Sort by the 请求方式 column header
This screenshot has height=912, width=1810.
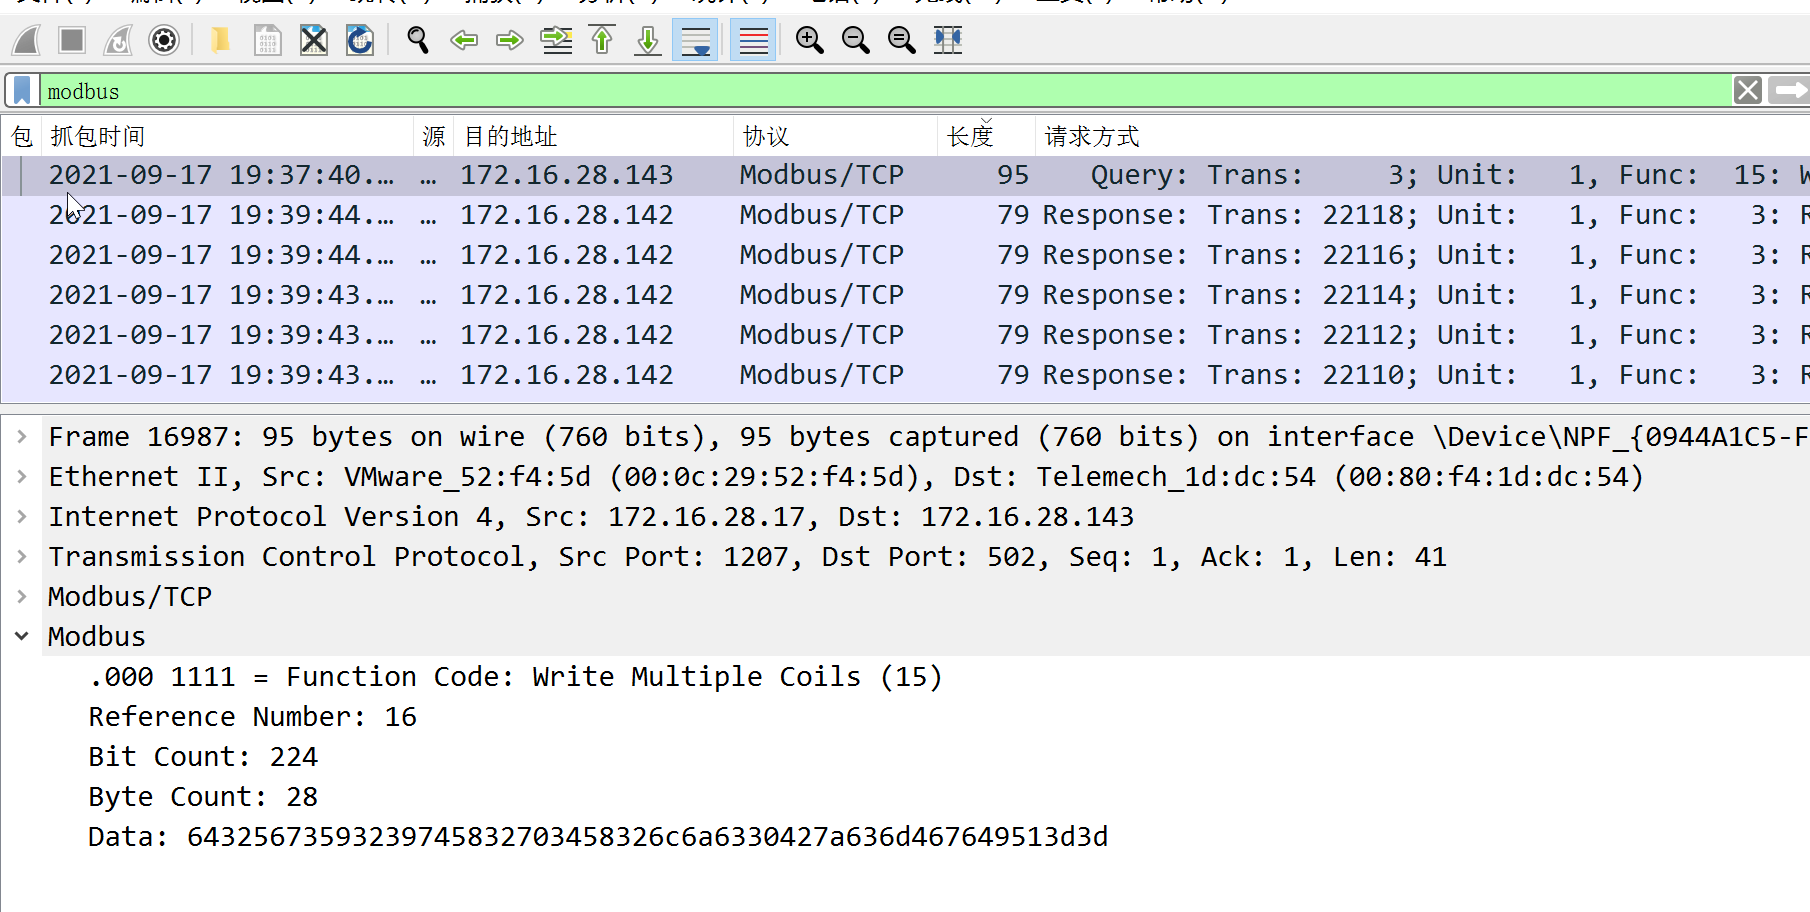click(1420, 136)
